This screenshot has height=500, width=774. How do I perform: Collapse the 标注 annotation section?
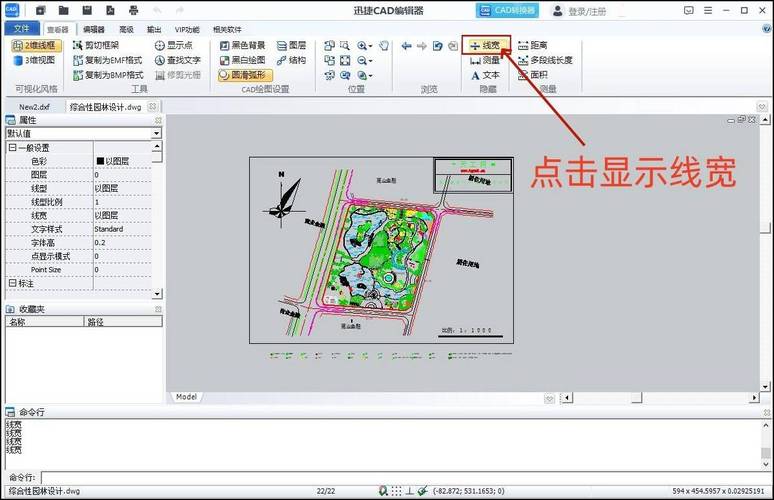point(12,284)
